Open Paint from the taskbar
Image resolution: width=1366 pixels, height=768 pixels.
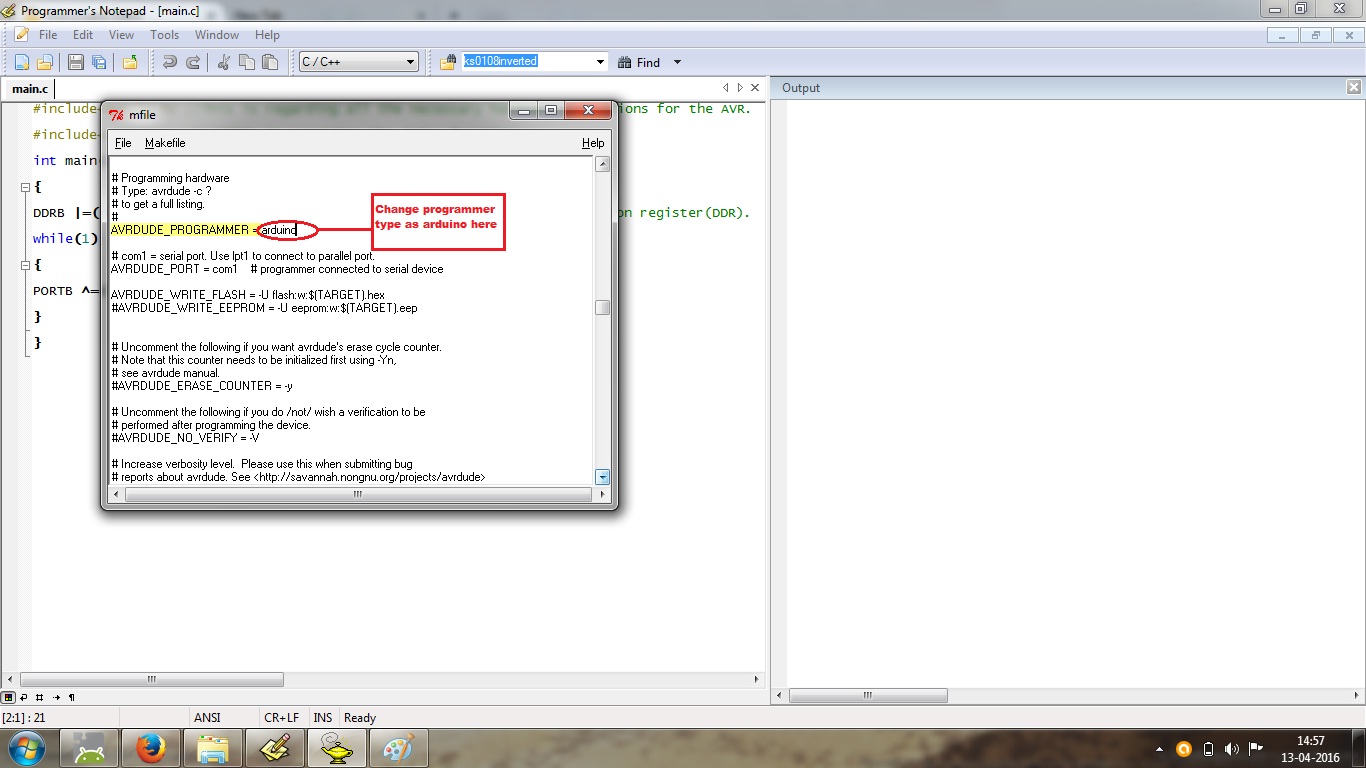point(399,748)
